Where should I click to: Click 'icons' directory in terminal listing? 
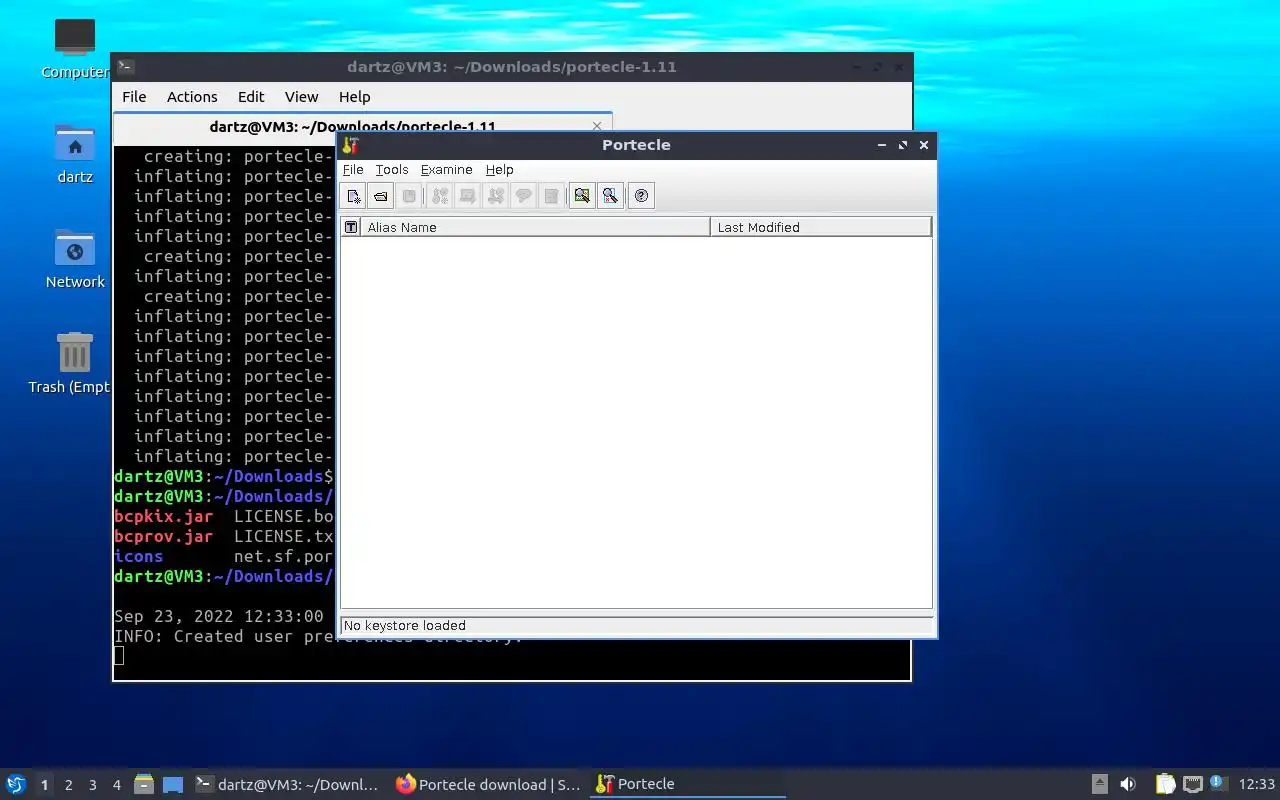[138, 556]
